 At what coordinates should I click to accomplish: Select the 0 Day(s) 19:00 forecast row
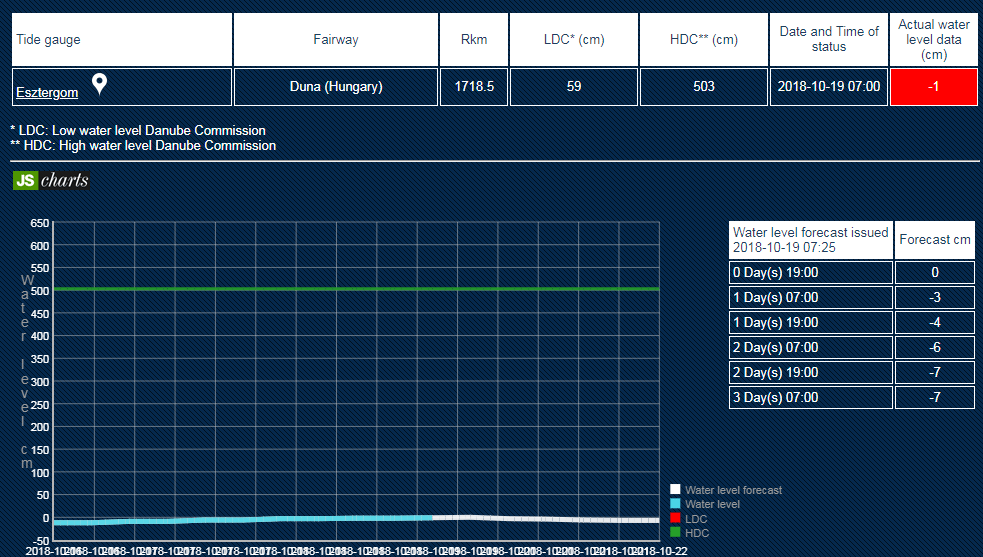(811, 272)
